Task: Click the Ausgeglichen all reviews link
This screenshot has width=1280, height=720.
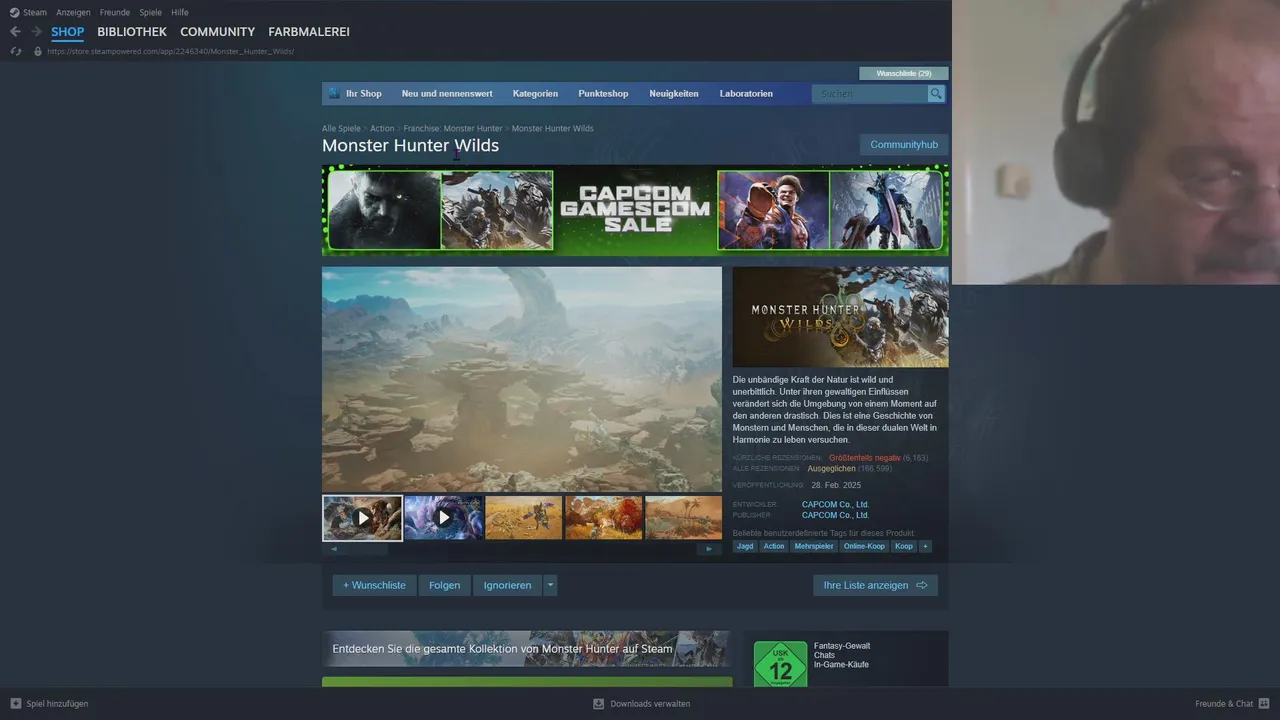Action: (x=832, y=468)
